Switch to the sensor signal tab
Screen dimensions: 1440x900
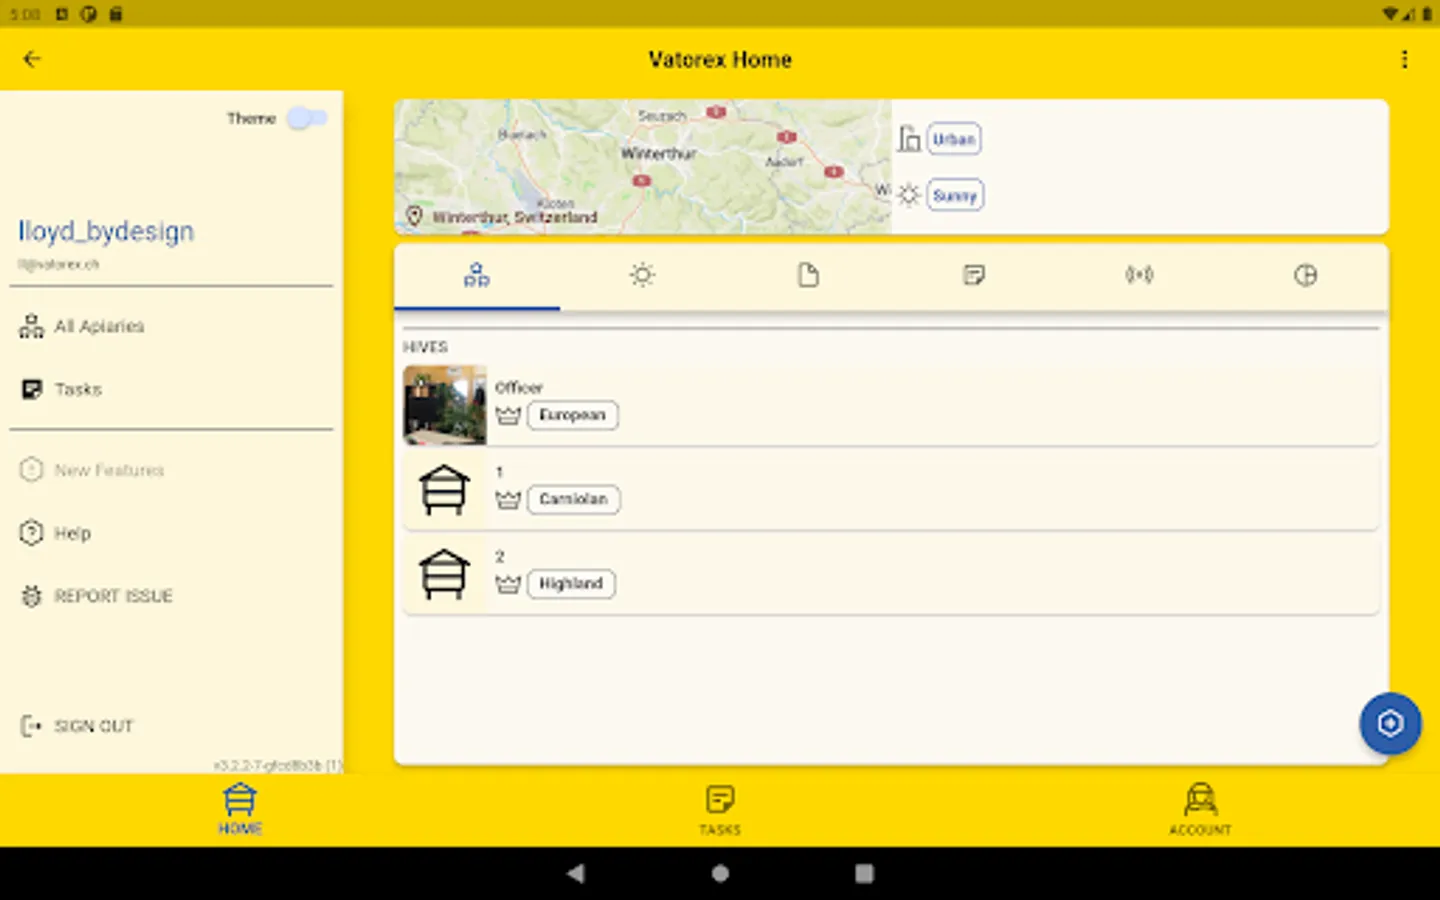point(1139,275)
